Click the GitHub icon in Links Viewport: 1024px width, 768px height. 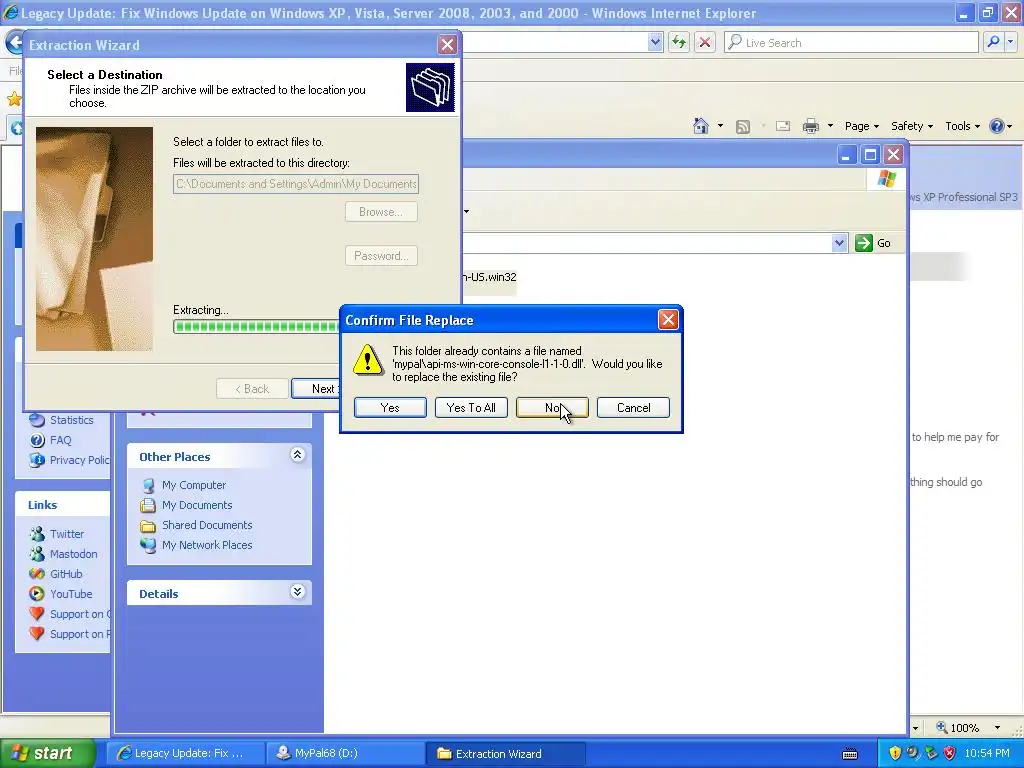(x=37, y=574)
